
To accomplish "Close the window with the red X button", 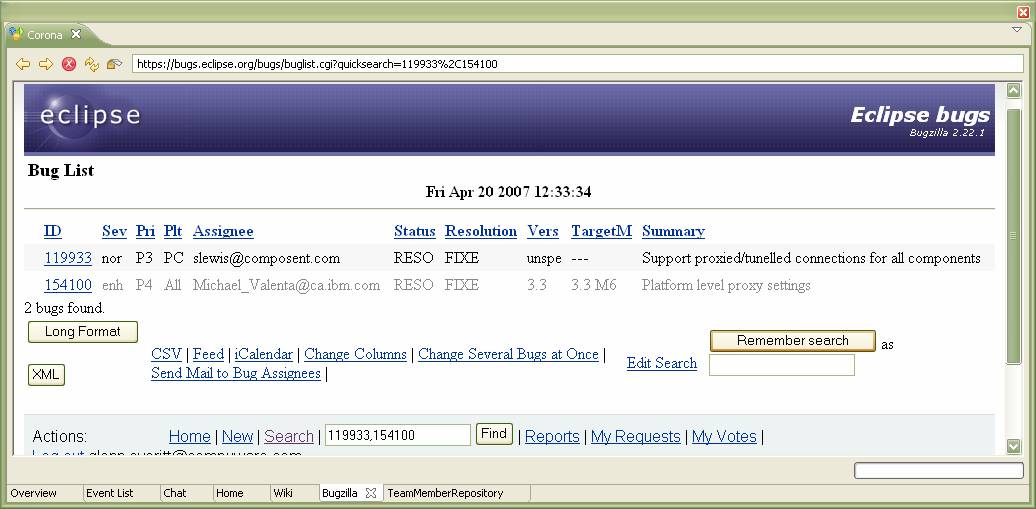I will pyautogui.click(x=1023, y=11).
